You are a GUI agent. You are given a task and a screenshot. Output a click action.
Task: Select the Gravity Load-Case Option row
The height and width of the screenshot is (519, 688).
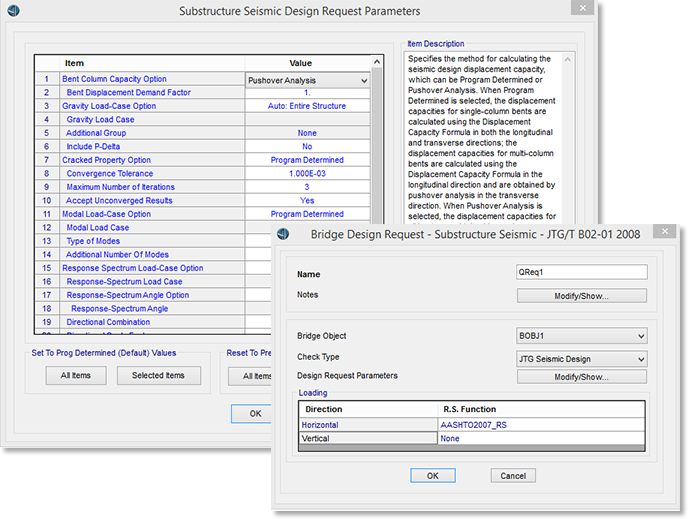pyautogui.click(x=109, y=106)
